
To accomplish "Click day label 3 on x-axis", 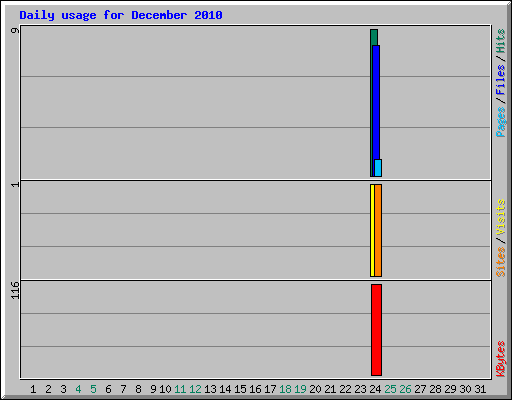I will (63, 389).
